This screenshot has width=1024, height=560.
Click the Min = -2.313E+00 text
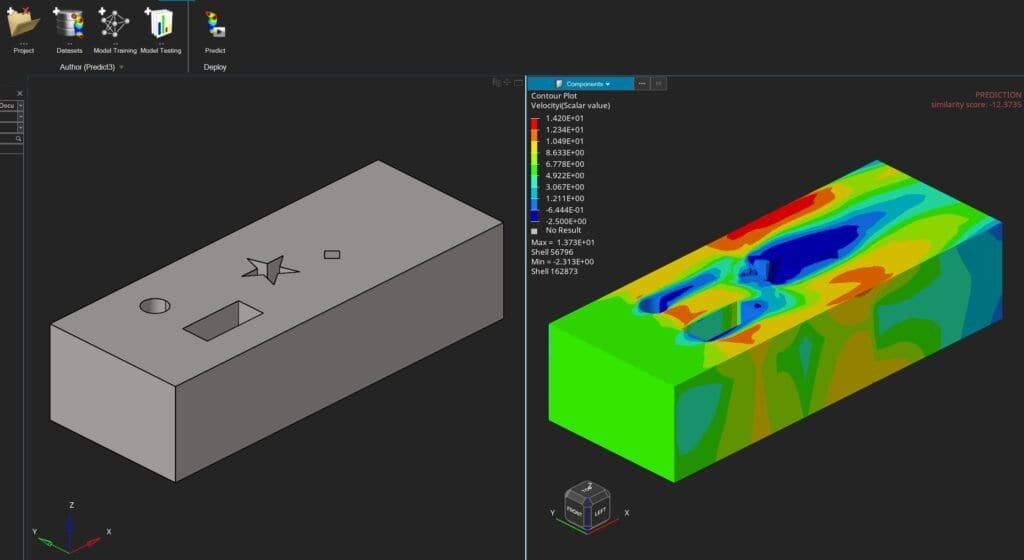562,262
